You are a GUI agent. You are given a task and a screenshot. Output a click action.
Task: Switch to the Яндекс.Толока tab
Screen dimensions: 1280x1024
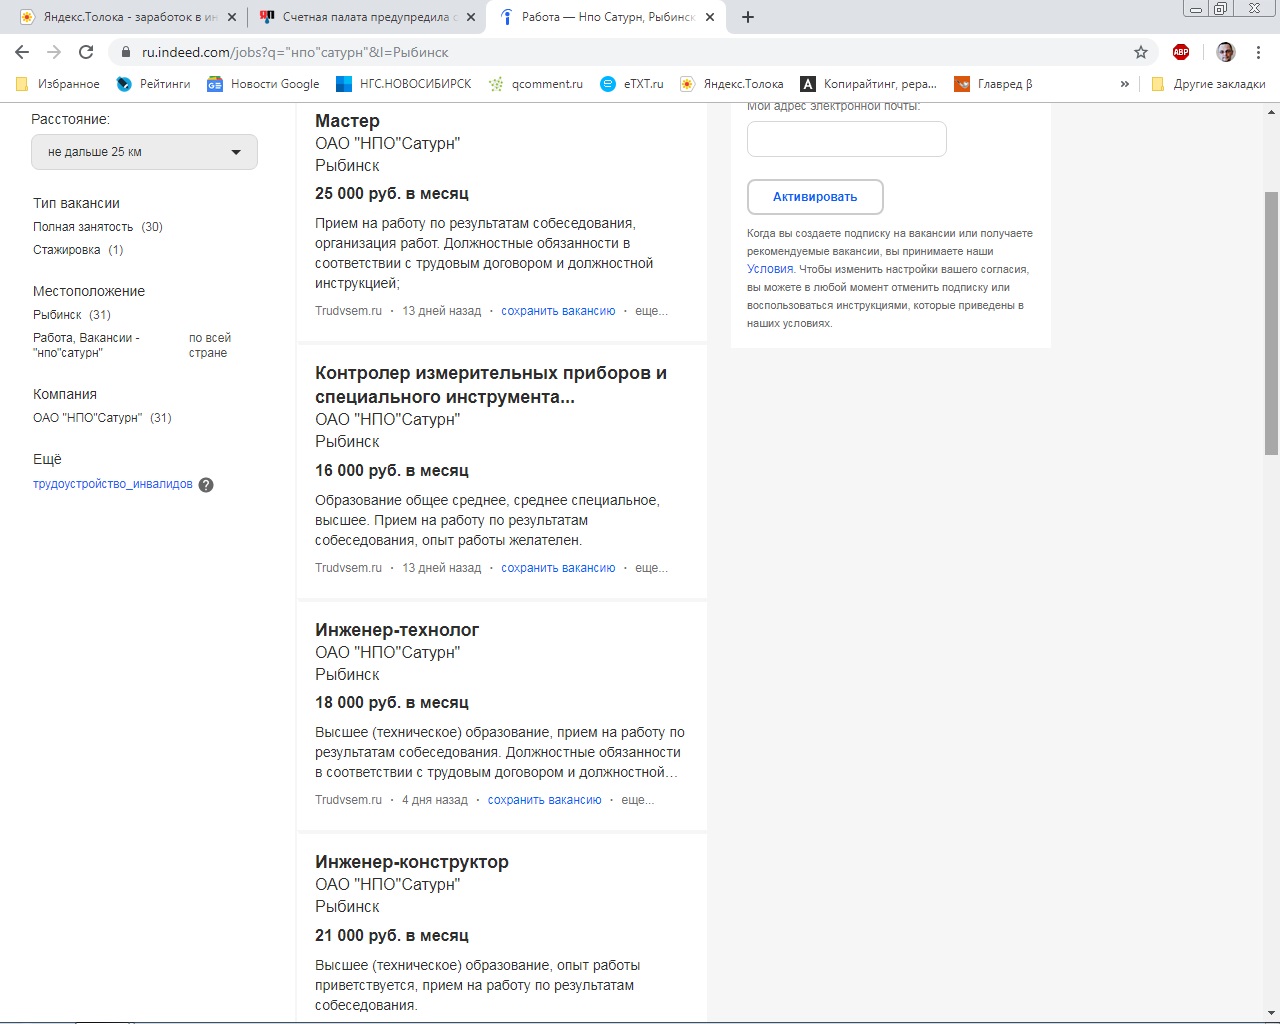(x=128, y=17)
